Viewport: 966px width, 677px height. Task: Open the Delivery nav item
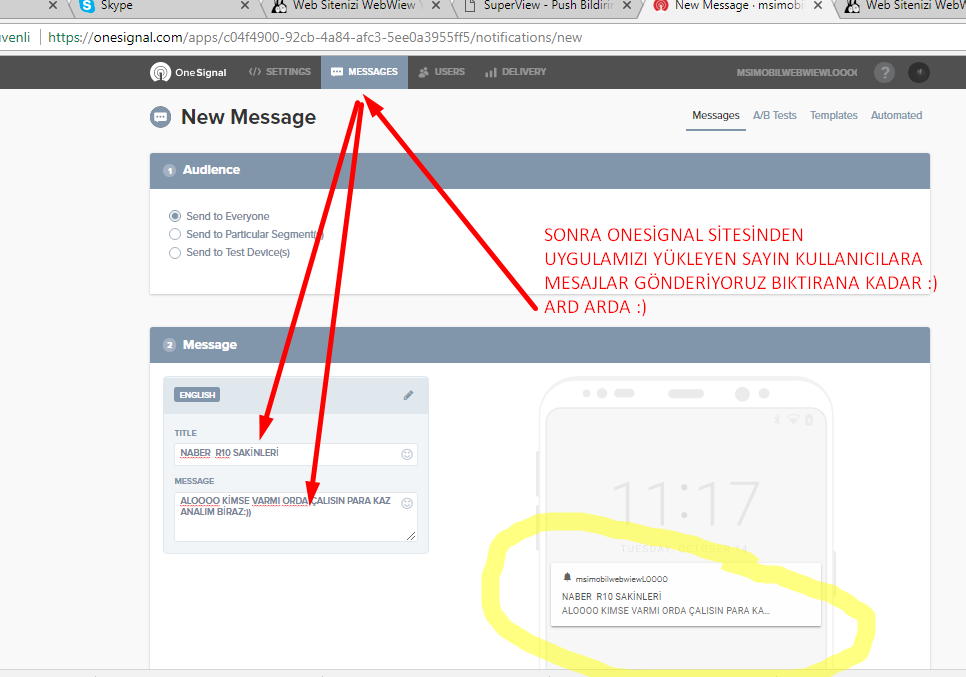(x=516, y=72)
